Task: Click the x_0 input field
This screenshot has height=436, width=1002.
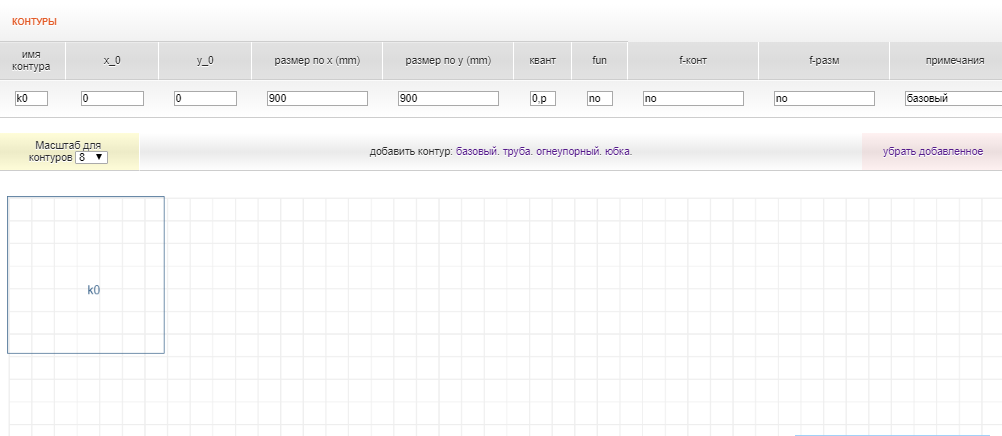Action: [x=112, y=99]
